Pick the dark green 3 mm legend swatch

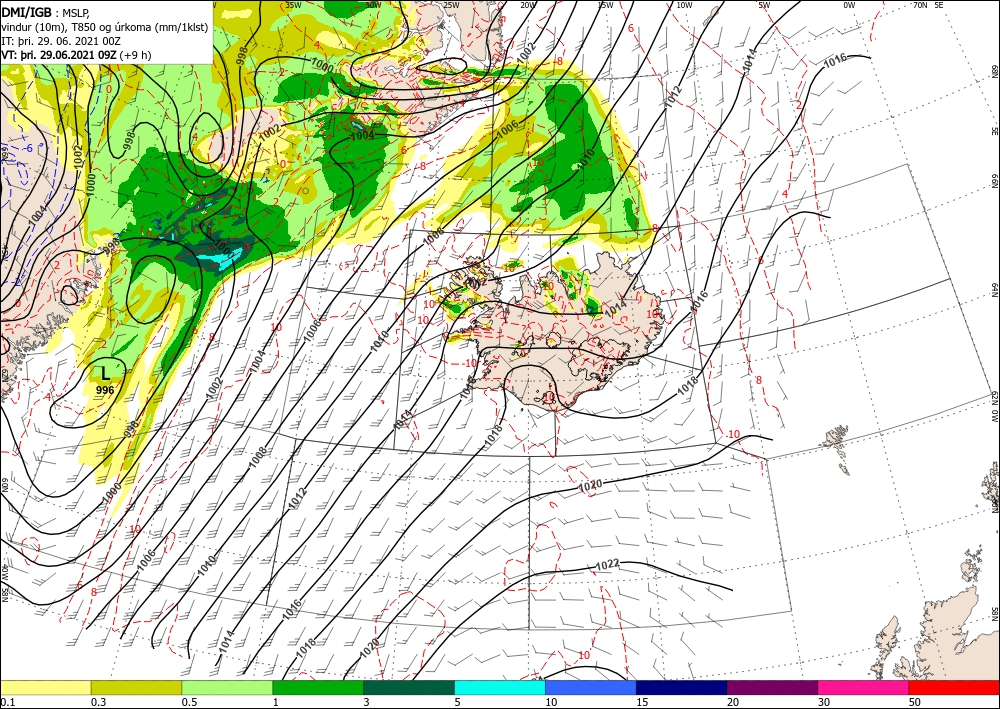pyautogui.click(x=409, y=687)
